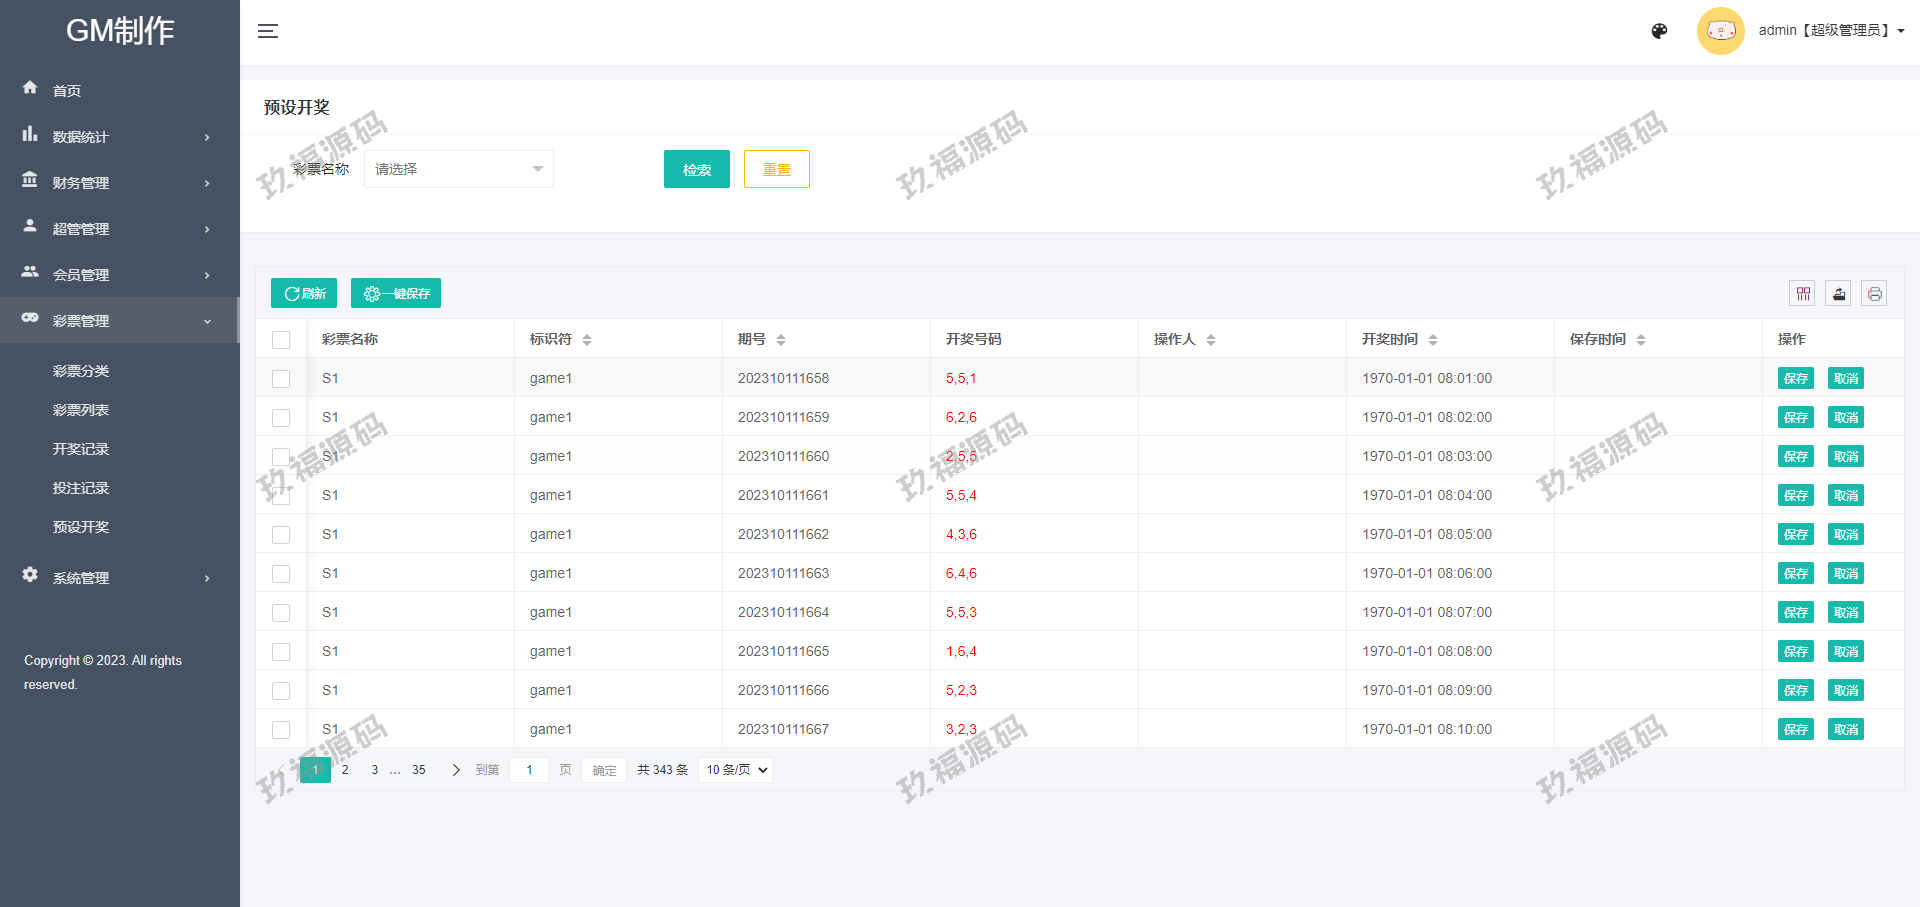Open the theme color palette icon
The width and height of the screenshot is (1920, 907).
1659,31
